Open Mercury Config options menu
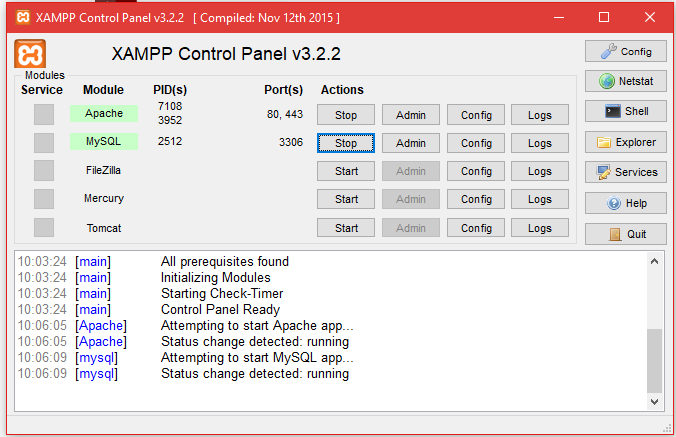 pyautogui.click(x=476, y=199)
